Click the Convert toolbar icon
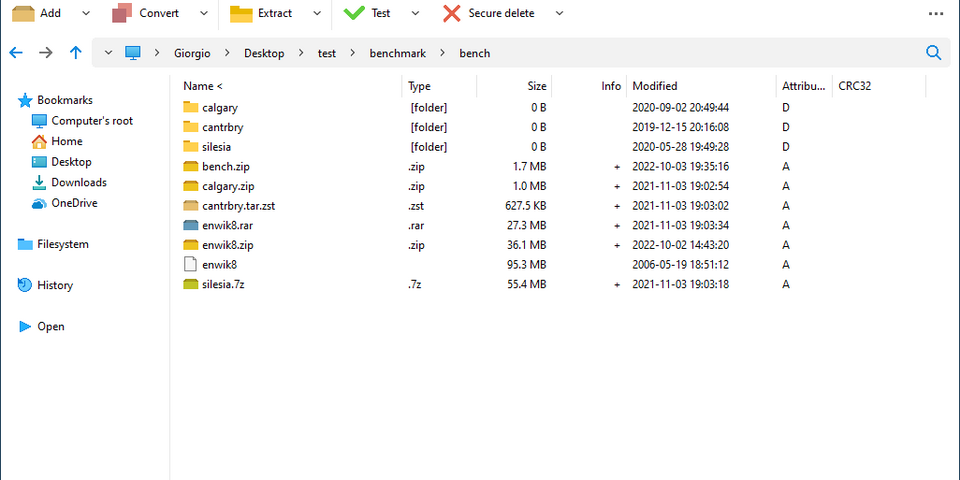This screenshot has width=960, height=480. 122,13
